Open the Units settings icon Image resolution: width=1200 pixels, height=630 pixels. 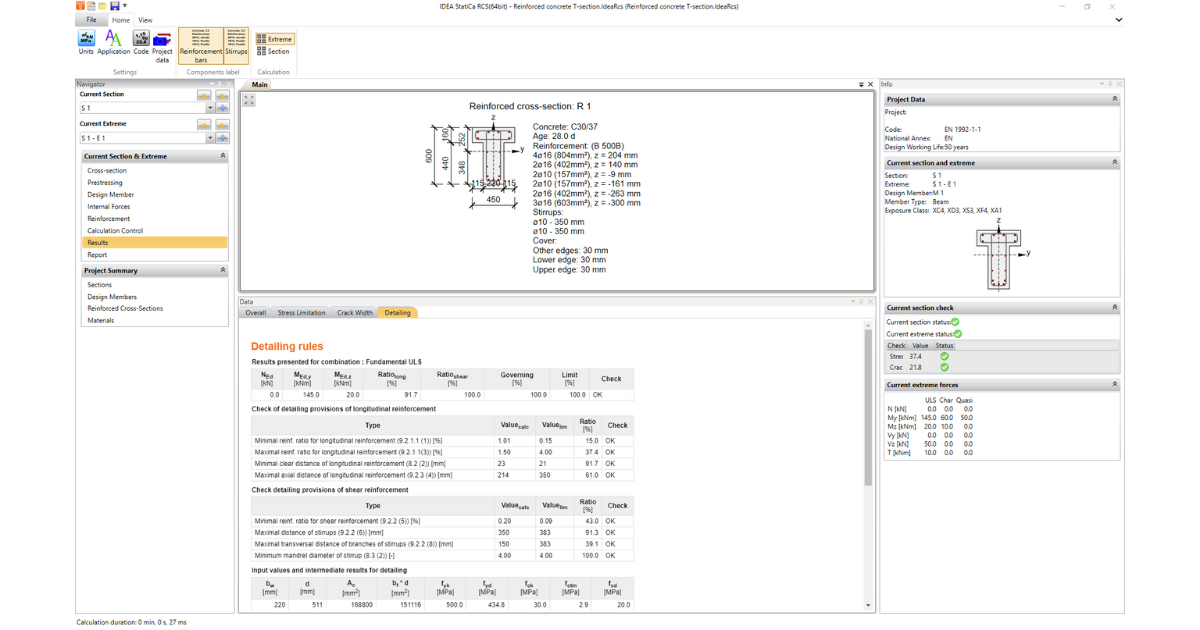coord(87,38)
